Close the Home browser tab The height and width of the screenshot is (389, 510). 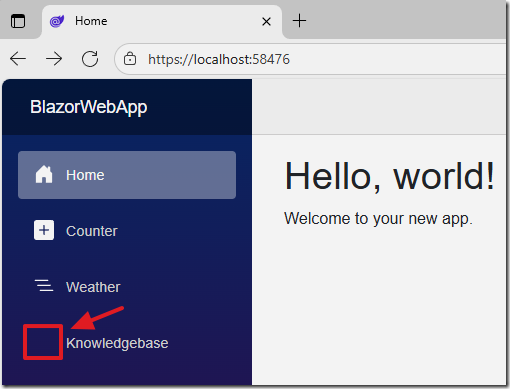point(266,22)
